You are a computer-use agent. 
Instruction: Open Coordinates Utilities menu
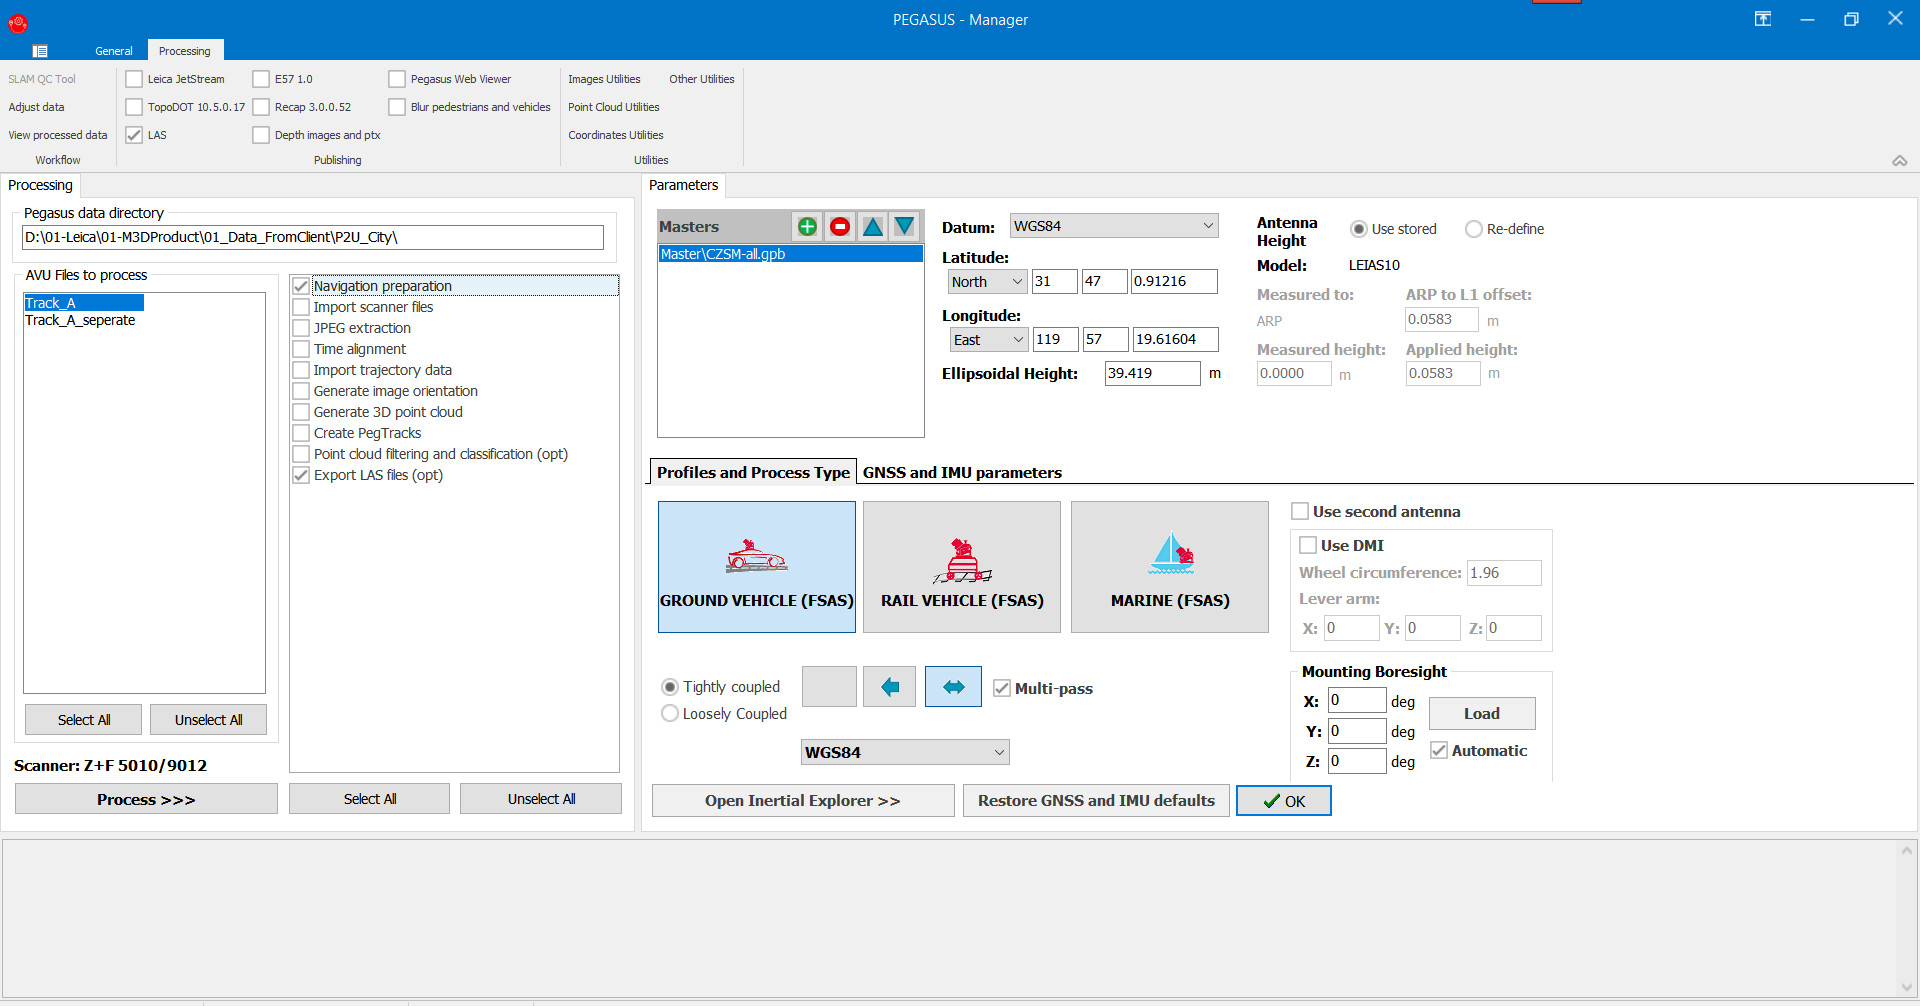coord(616,135)
